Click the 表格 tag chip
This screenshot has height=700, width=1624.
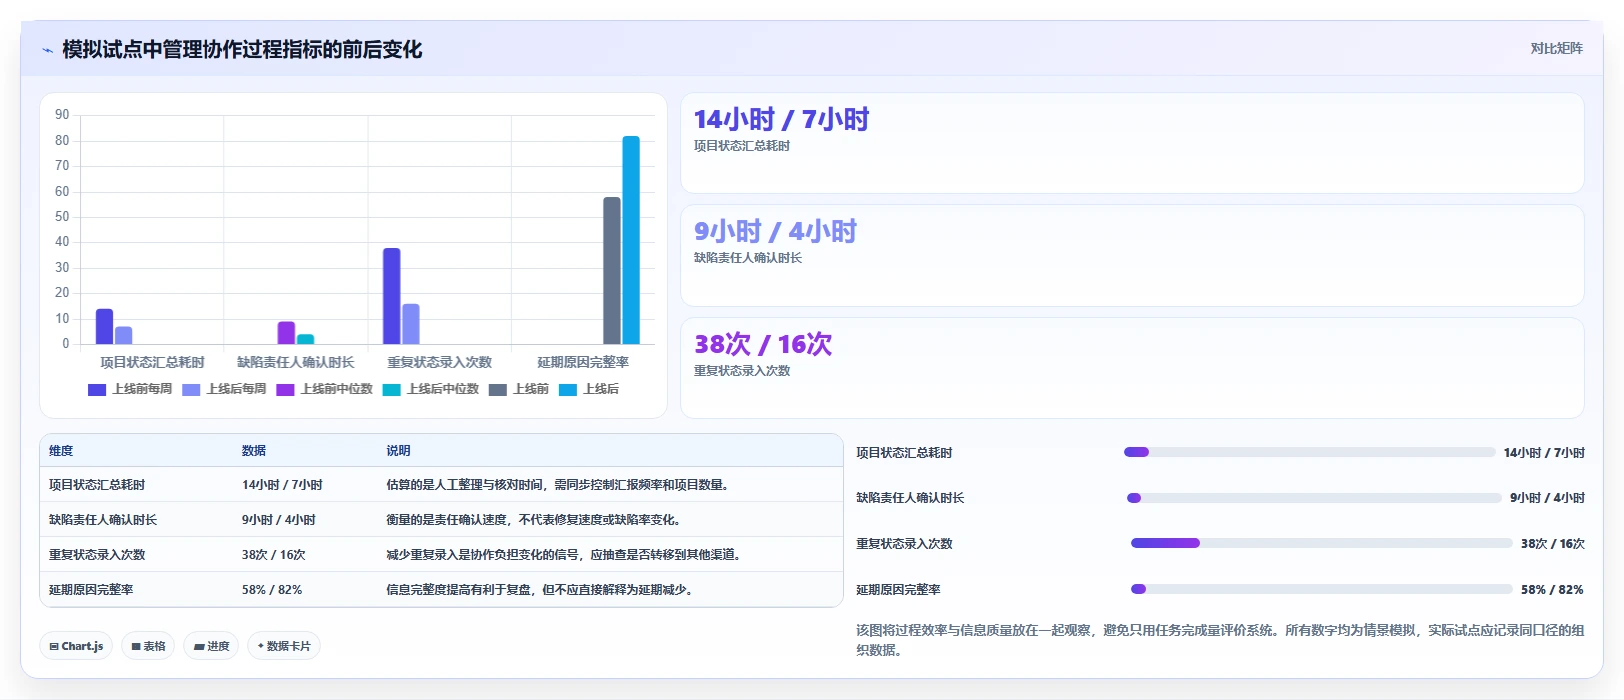148,646
